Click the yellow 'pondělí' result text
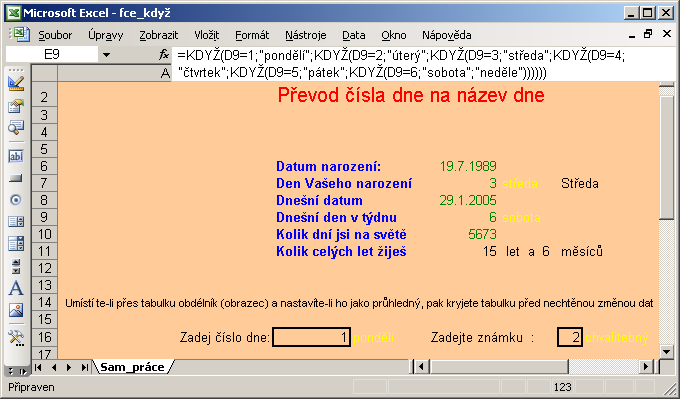The image size is (680, 399). point(373,337)
